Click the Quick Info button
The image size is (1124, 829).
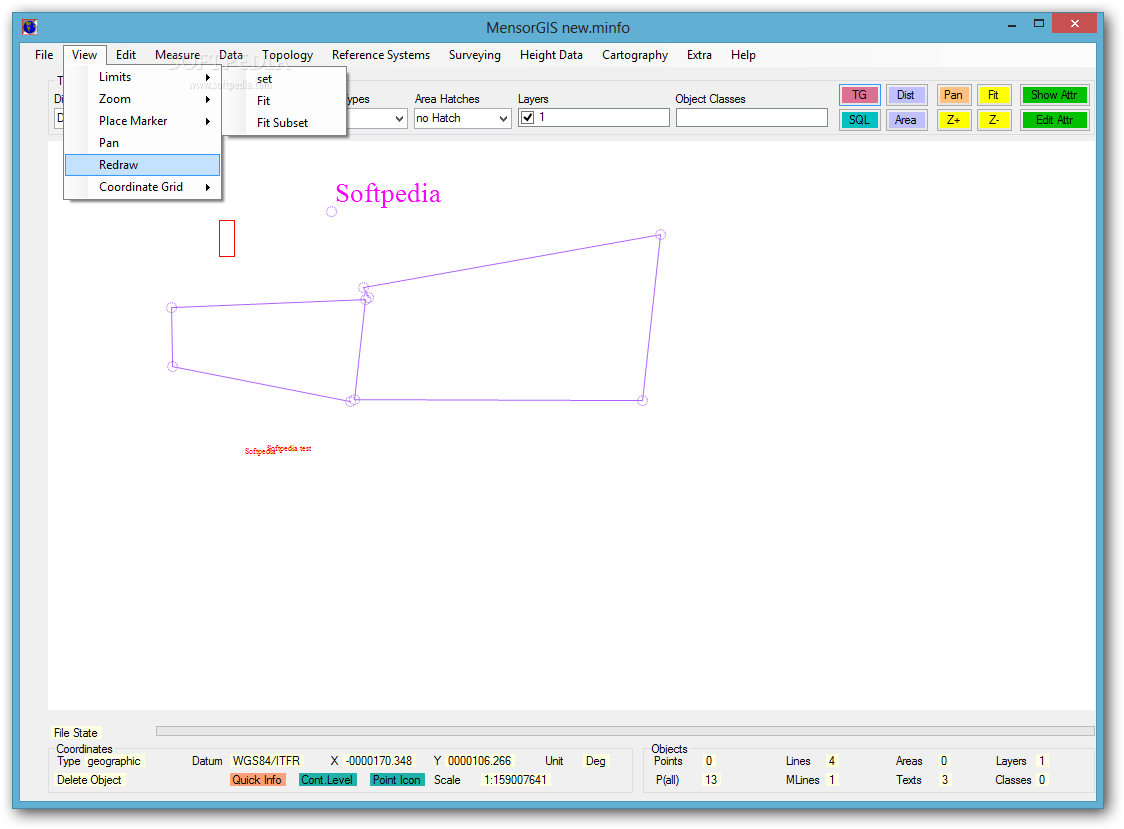[x=257, y=780]
